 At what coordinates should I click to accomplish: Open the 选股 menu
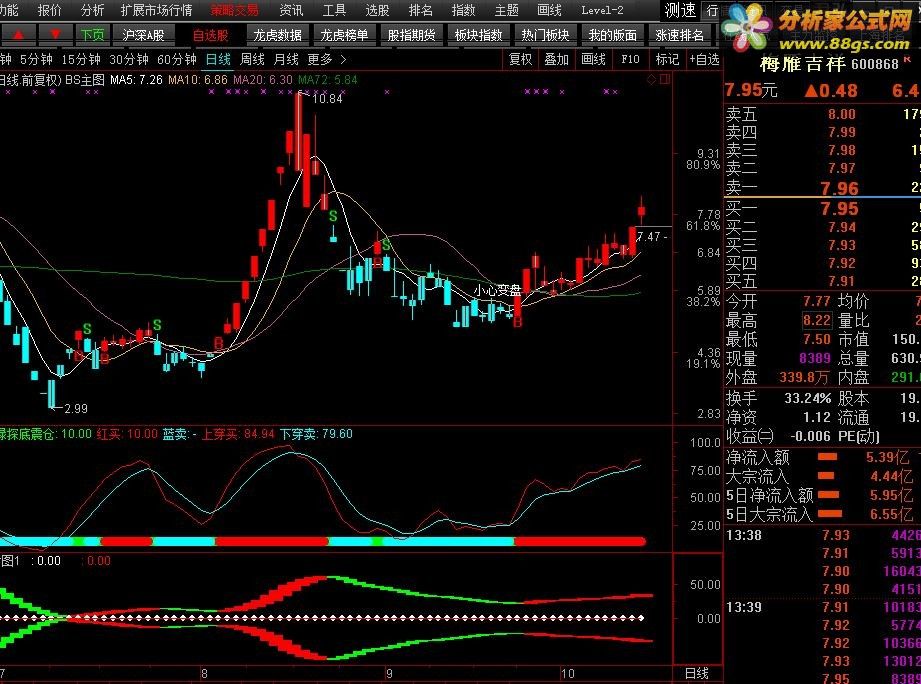coord(377,10)
